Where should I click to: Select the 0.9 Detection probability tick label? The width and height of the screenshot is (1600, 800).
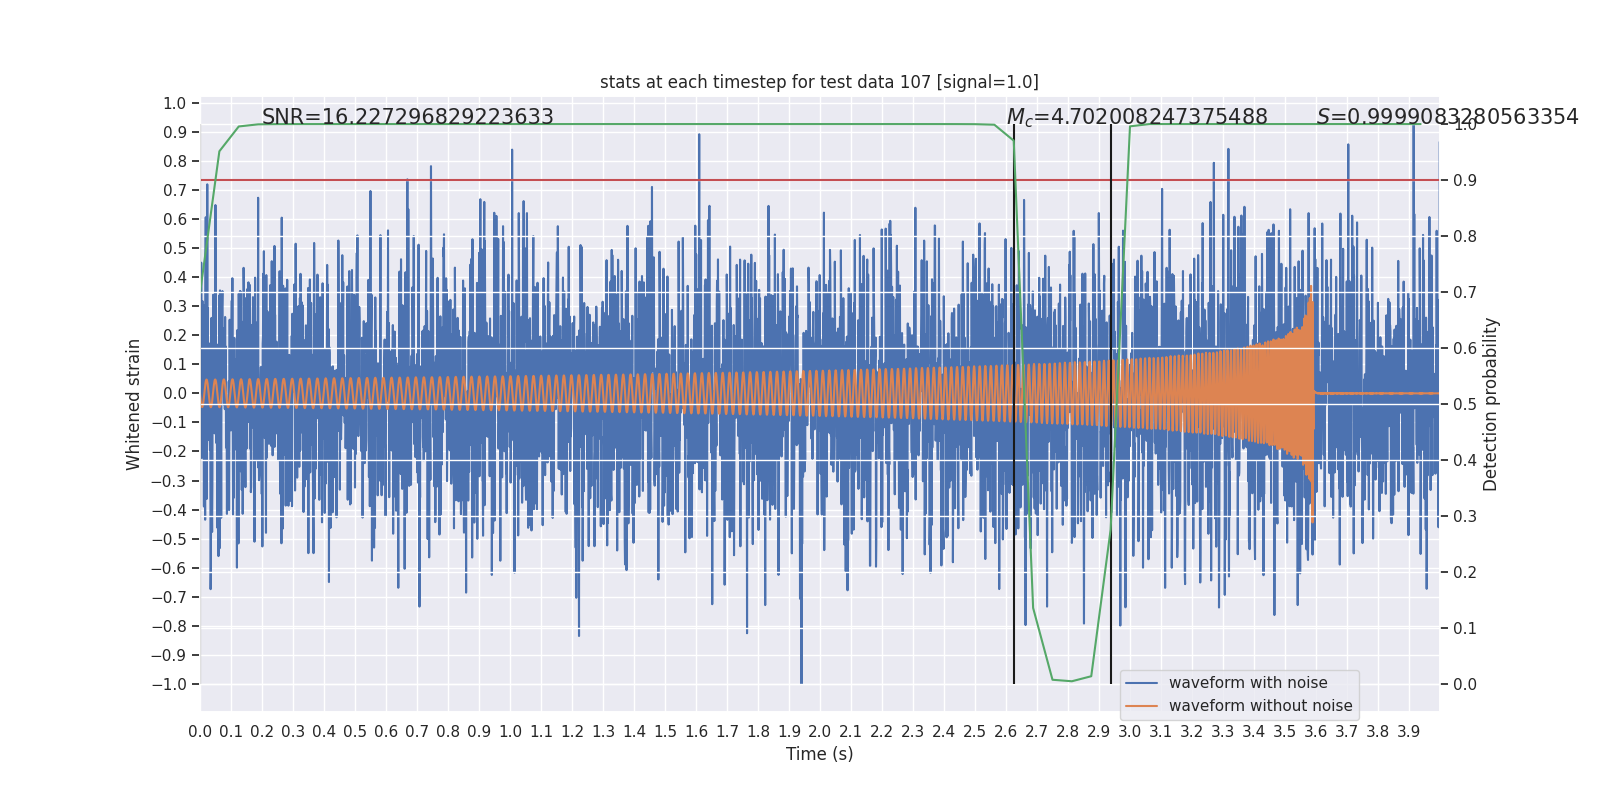click(1465, 181)
